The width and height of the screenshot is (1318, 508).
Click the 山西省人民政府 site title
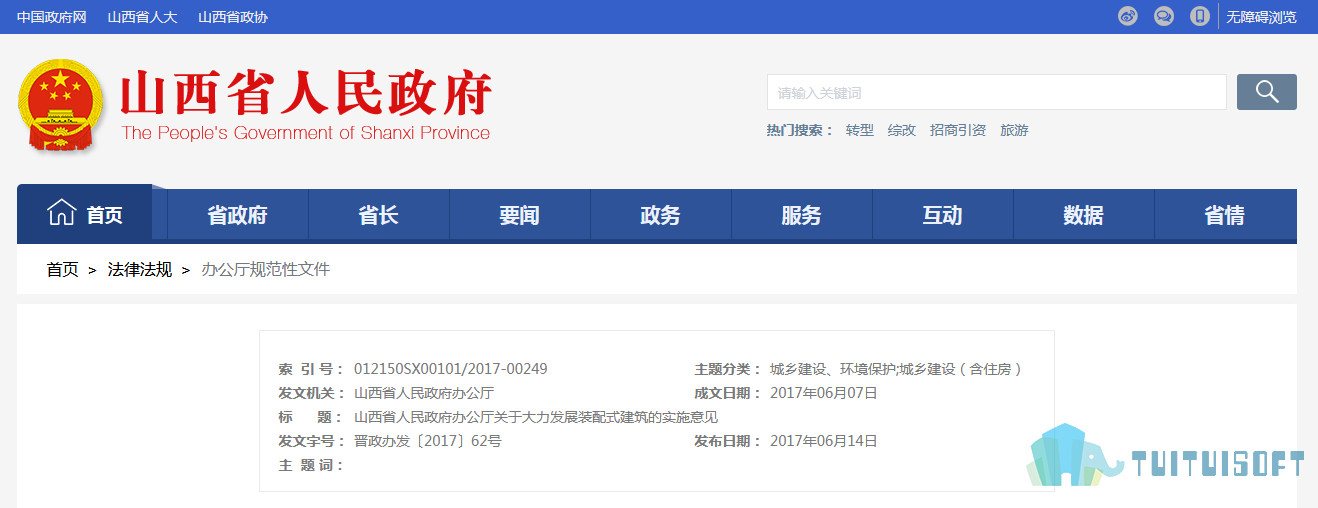click(x=306, y=94)
